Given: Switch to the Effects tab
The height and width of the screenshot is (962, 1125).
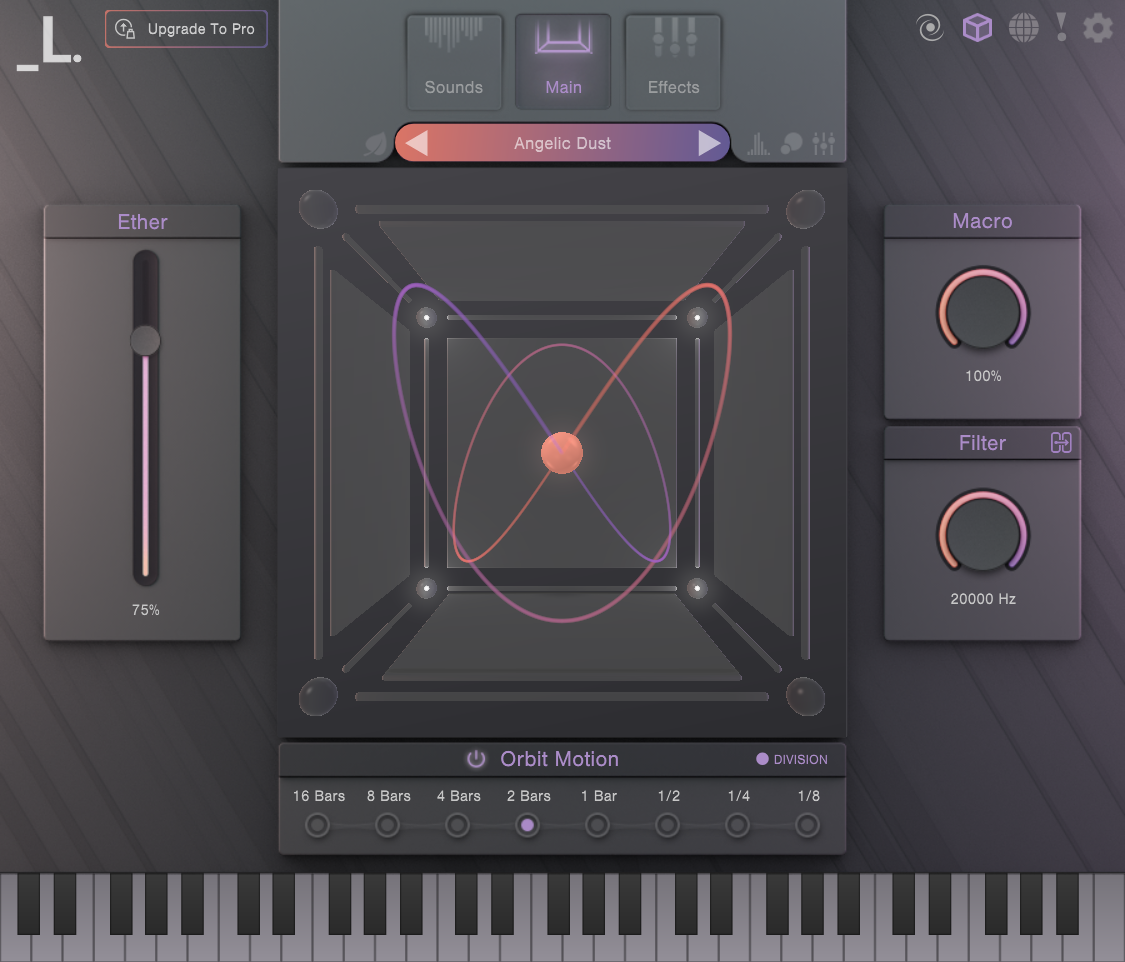Looking at the screenshot, I should click(x=673, y=62).
